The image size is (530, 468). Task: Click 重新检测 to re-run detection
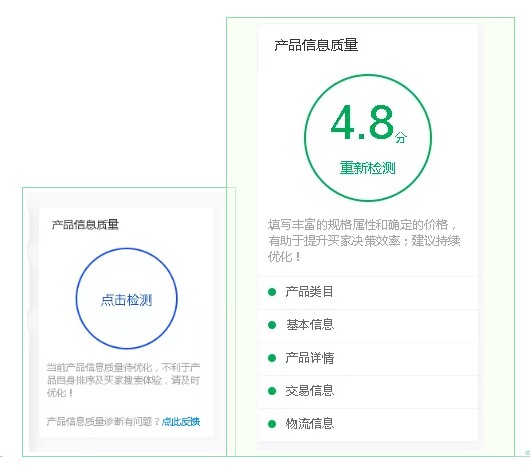[x=367, y=168]
